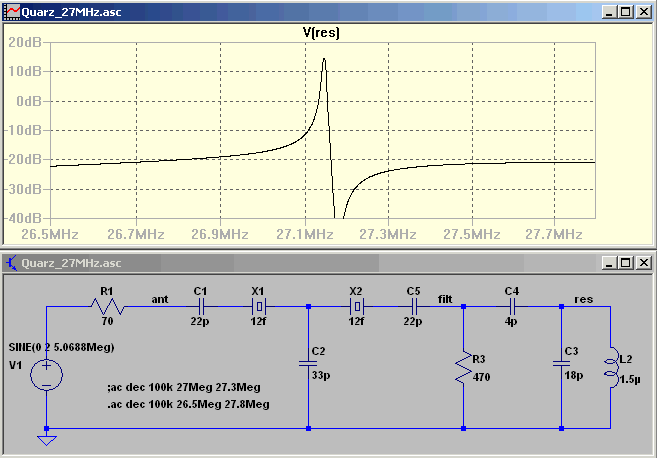Click the X1 value 12f
657x458 pixels.
pyautogui.click(x=258, y=321)
